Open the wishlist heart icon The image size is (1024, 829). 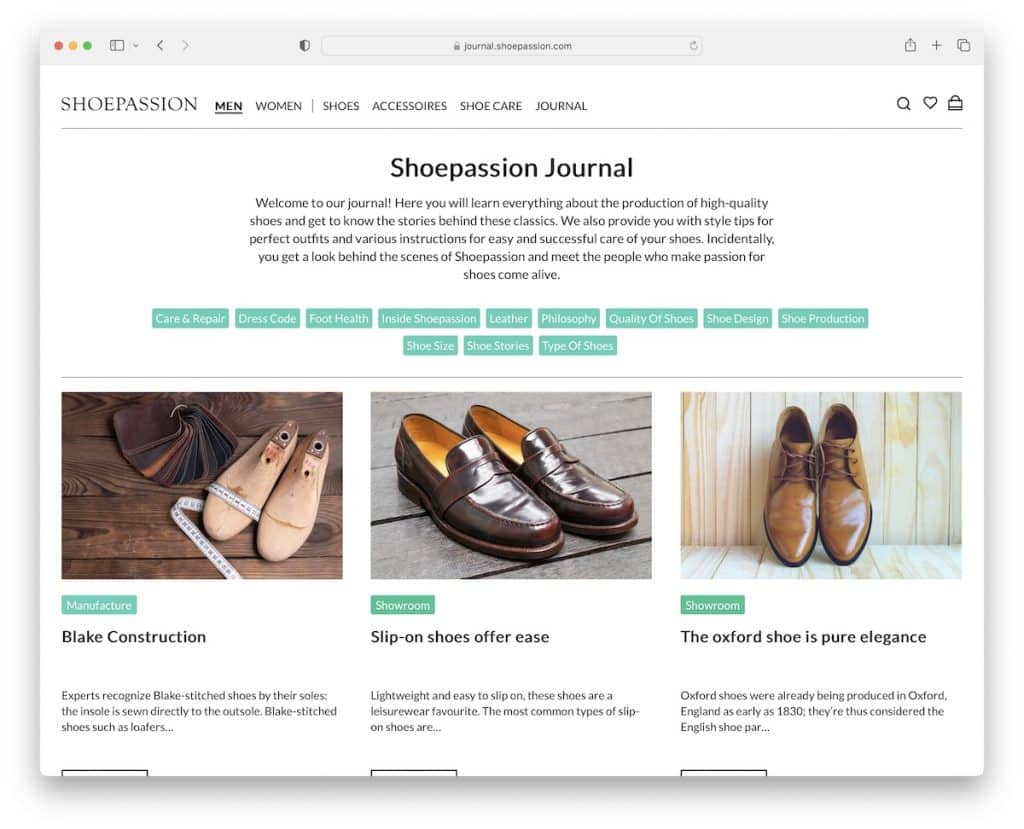[x=930, y=103]
